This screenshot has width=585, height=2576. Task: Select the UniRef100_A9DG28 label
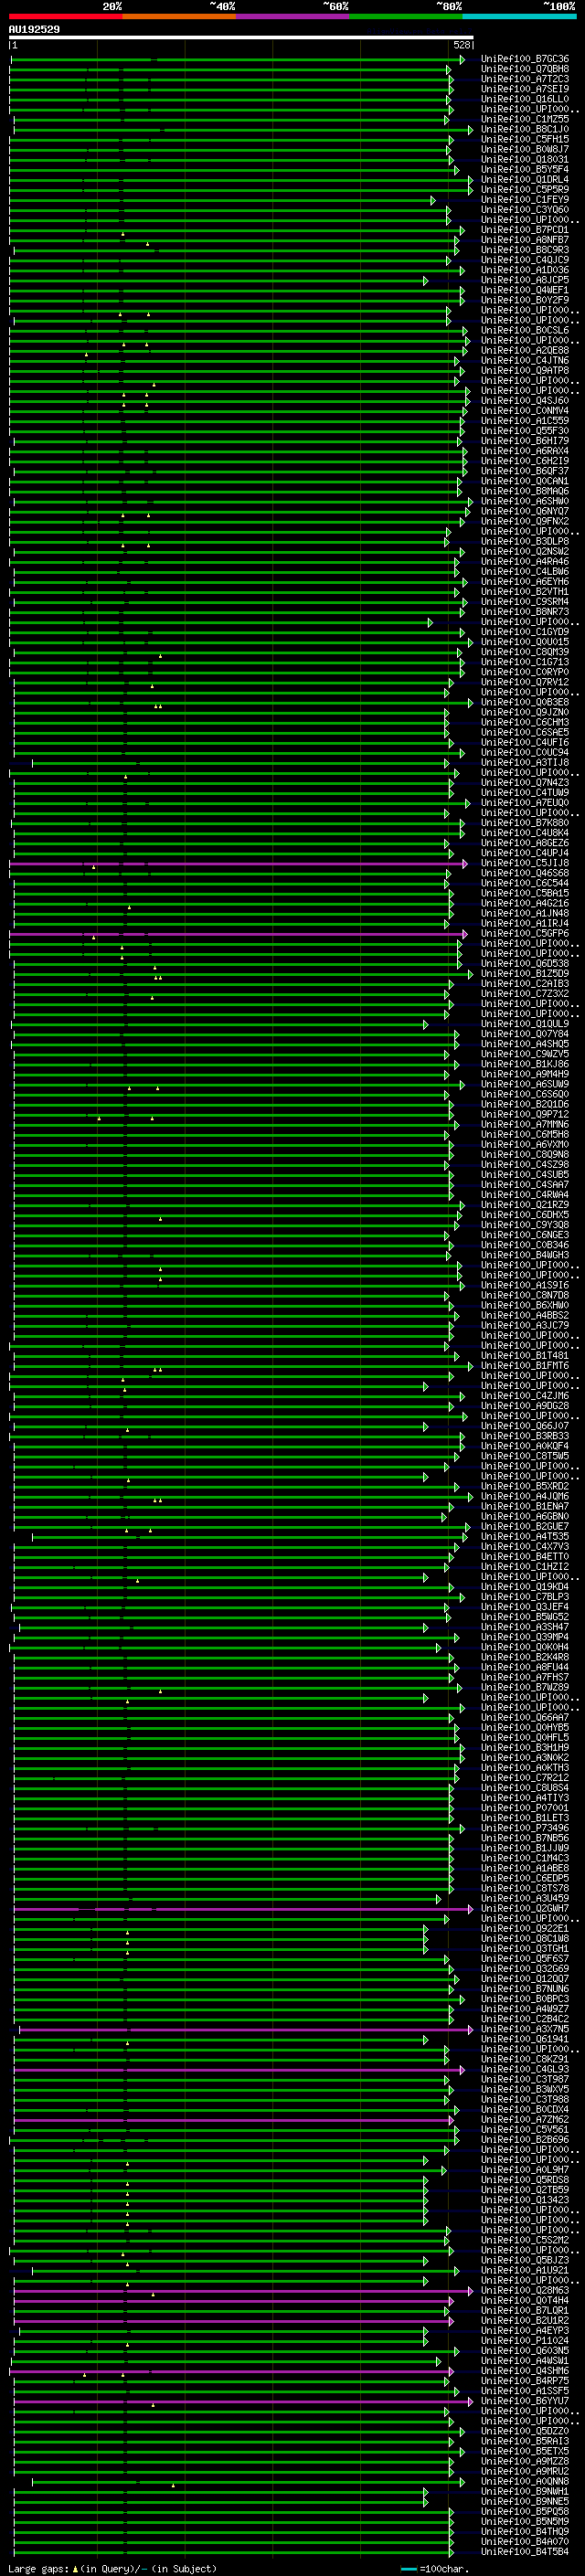525,1406
